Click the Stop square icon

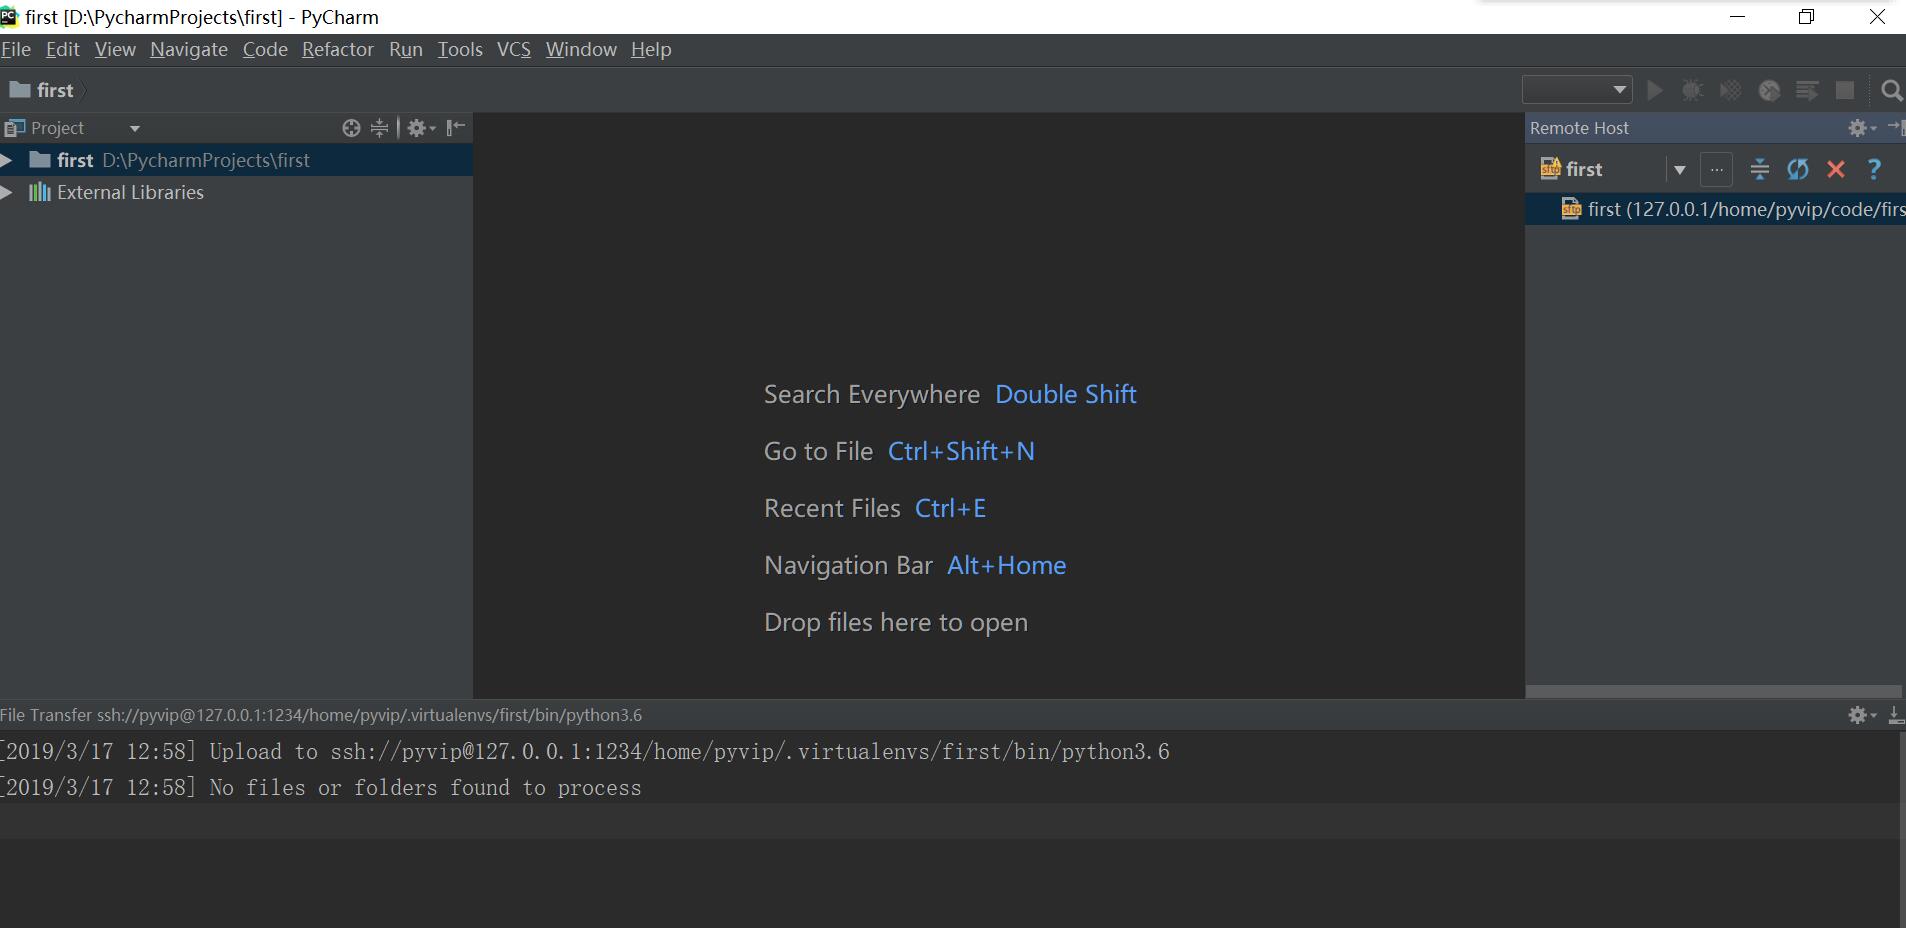point(1845,90)
